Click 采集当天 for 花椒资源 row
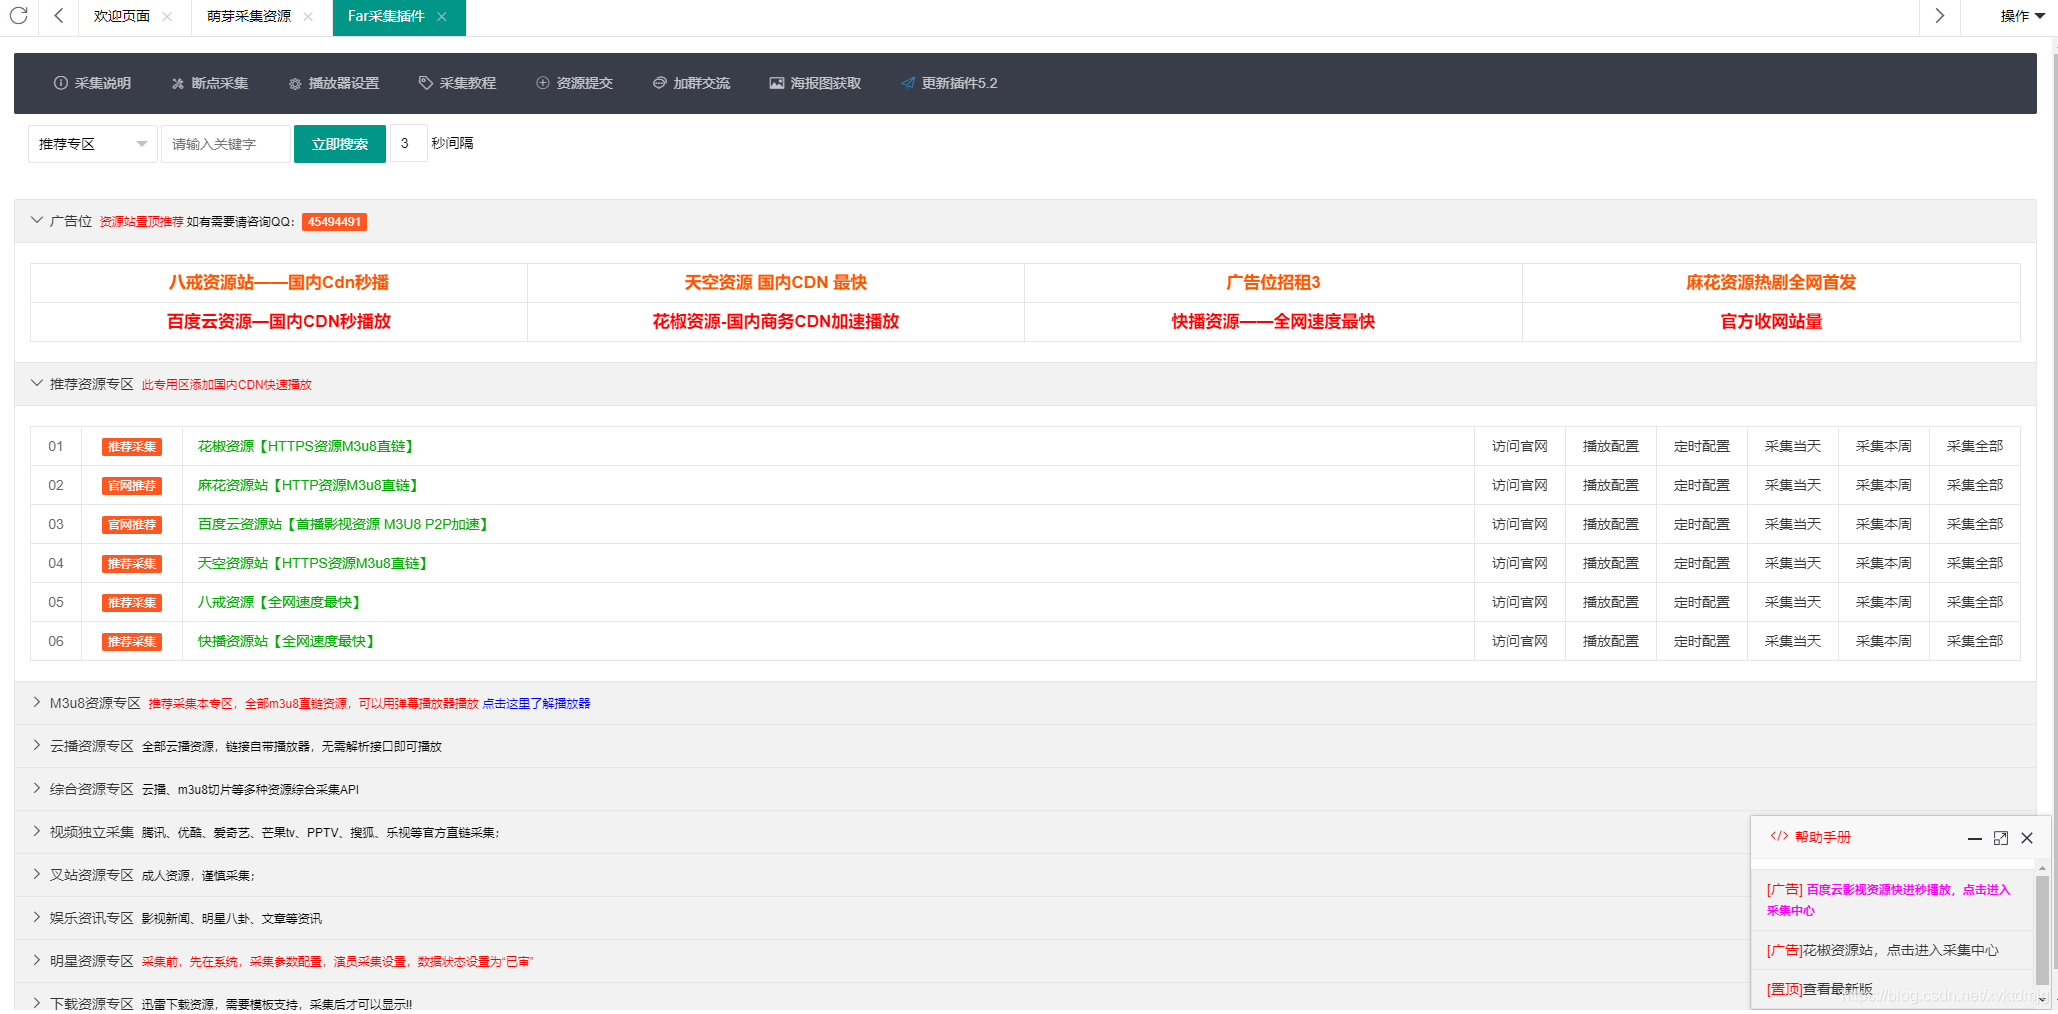The width and height of the screenshot is (2058, 1014). [1792, 446]
